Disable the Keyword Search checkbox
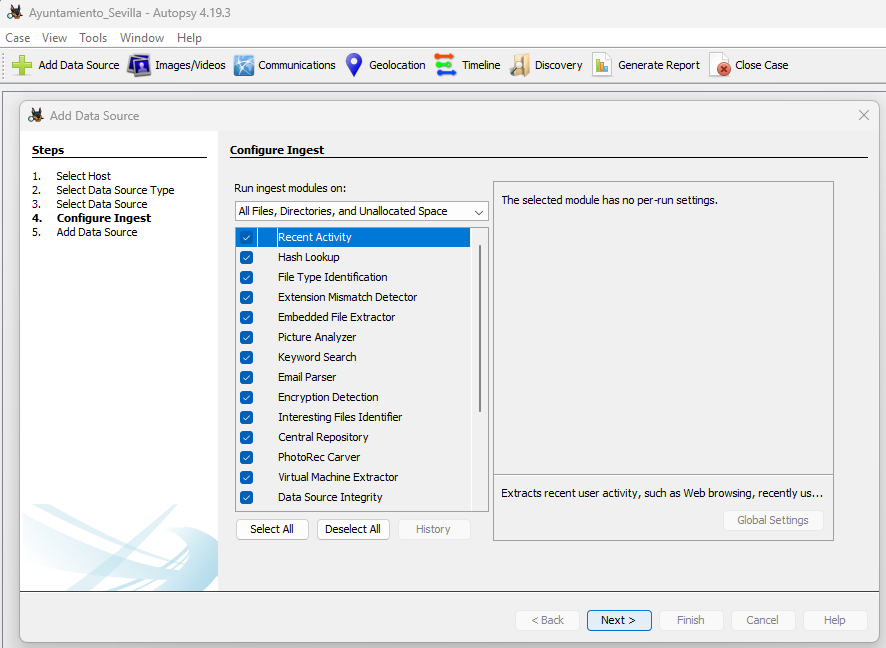The width and height of the screenshot is (886, 648). (x=246, y=358)
